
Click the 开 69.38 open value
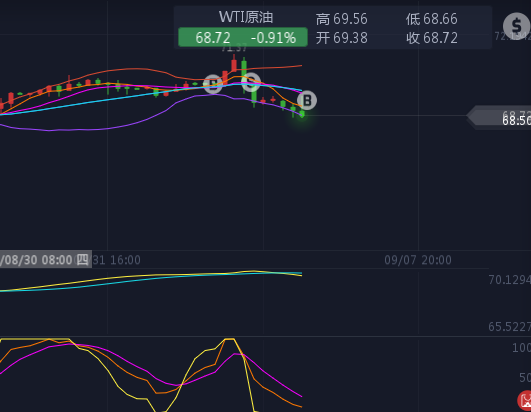pyautogui.click(x=341, y=38)
